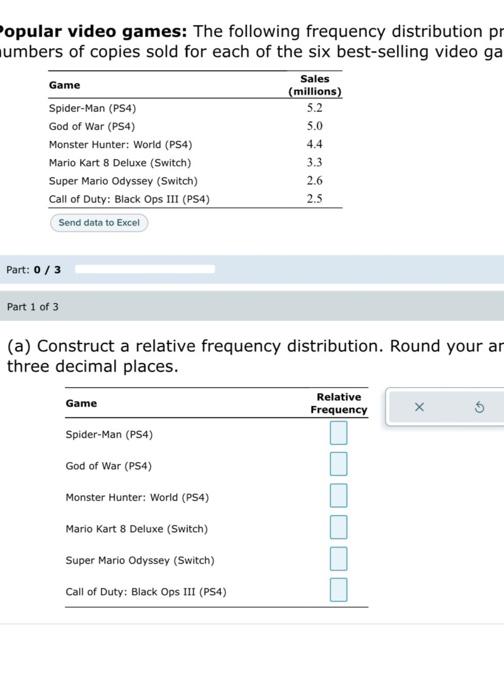Click the Sales (millions) column header

(x=315, y=85)
